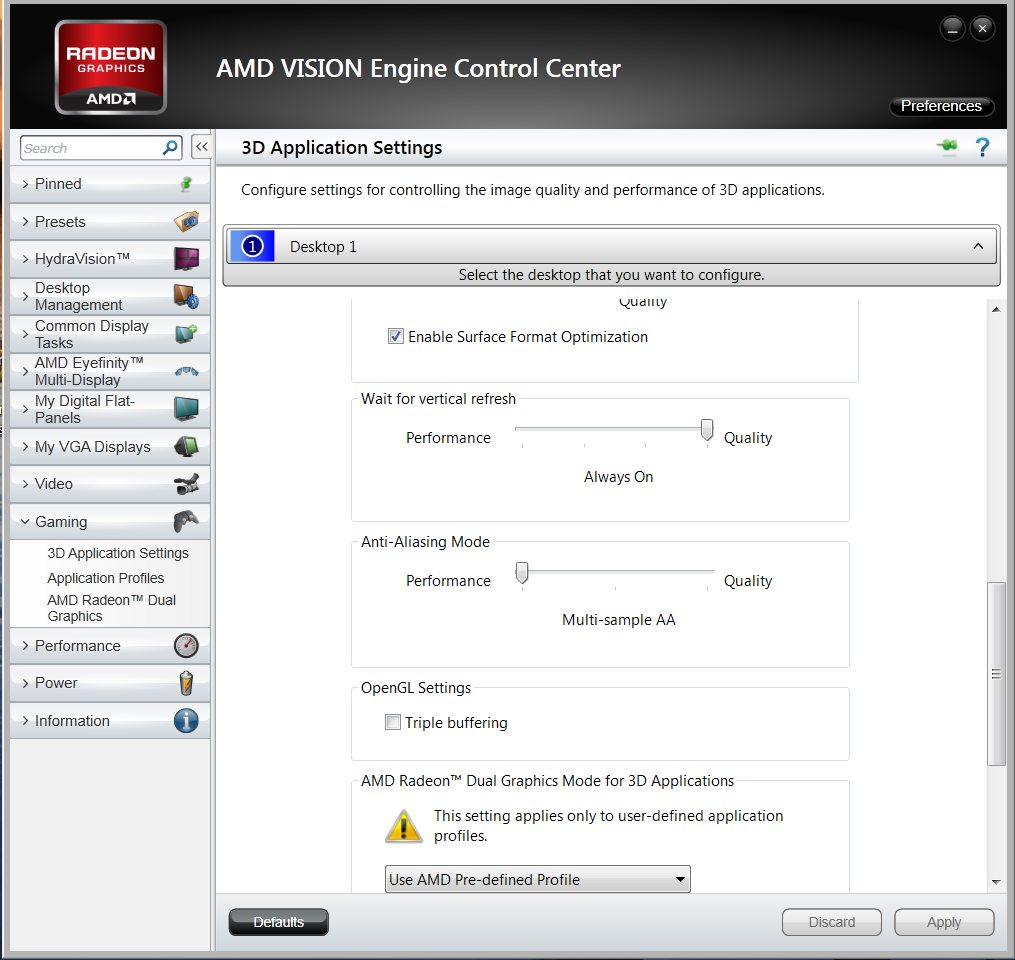
Task: Open the AMD Eyefinity Multi-Display category
Action: (x=110, y=372)
